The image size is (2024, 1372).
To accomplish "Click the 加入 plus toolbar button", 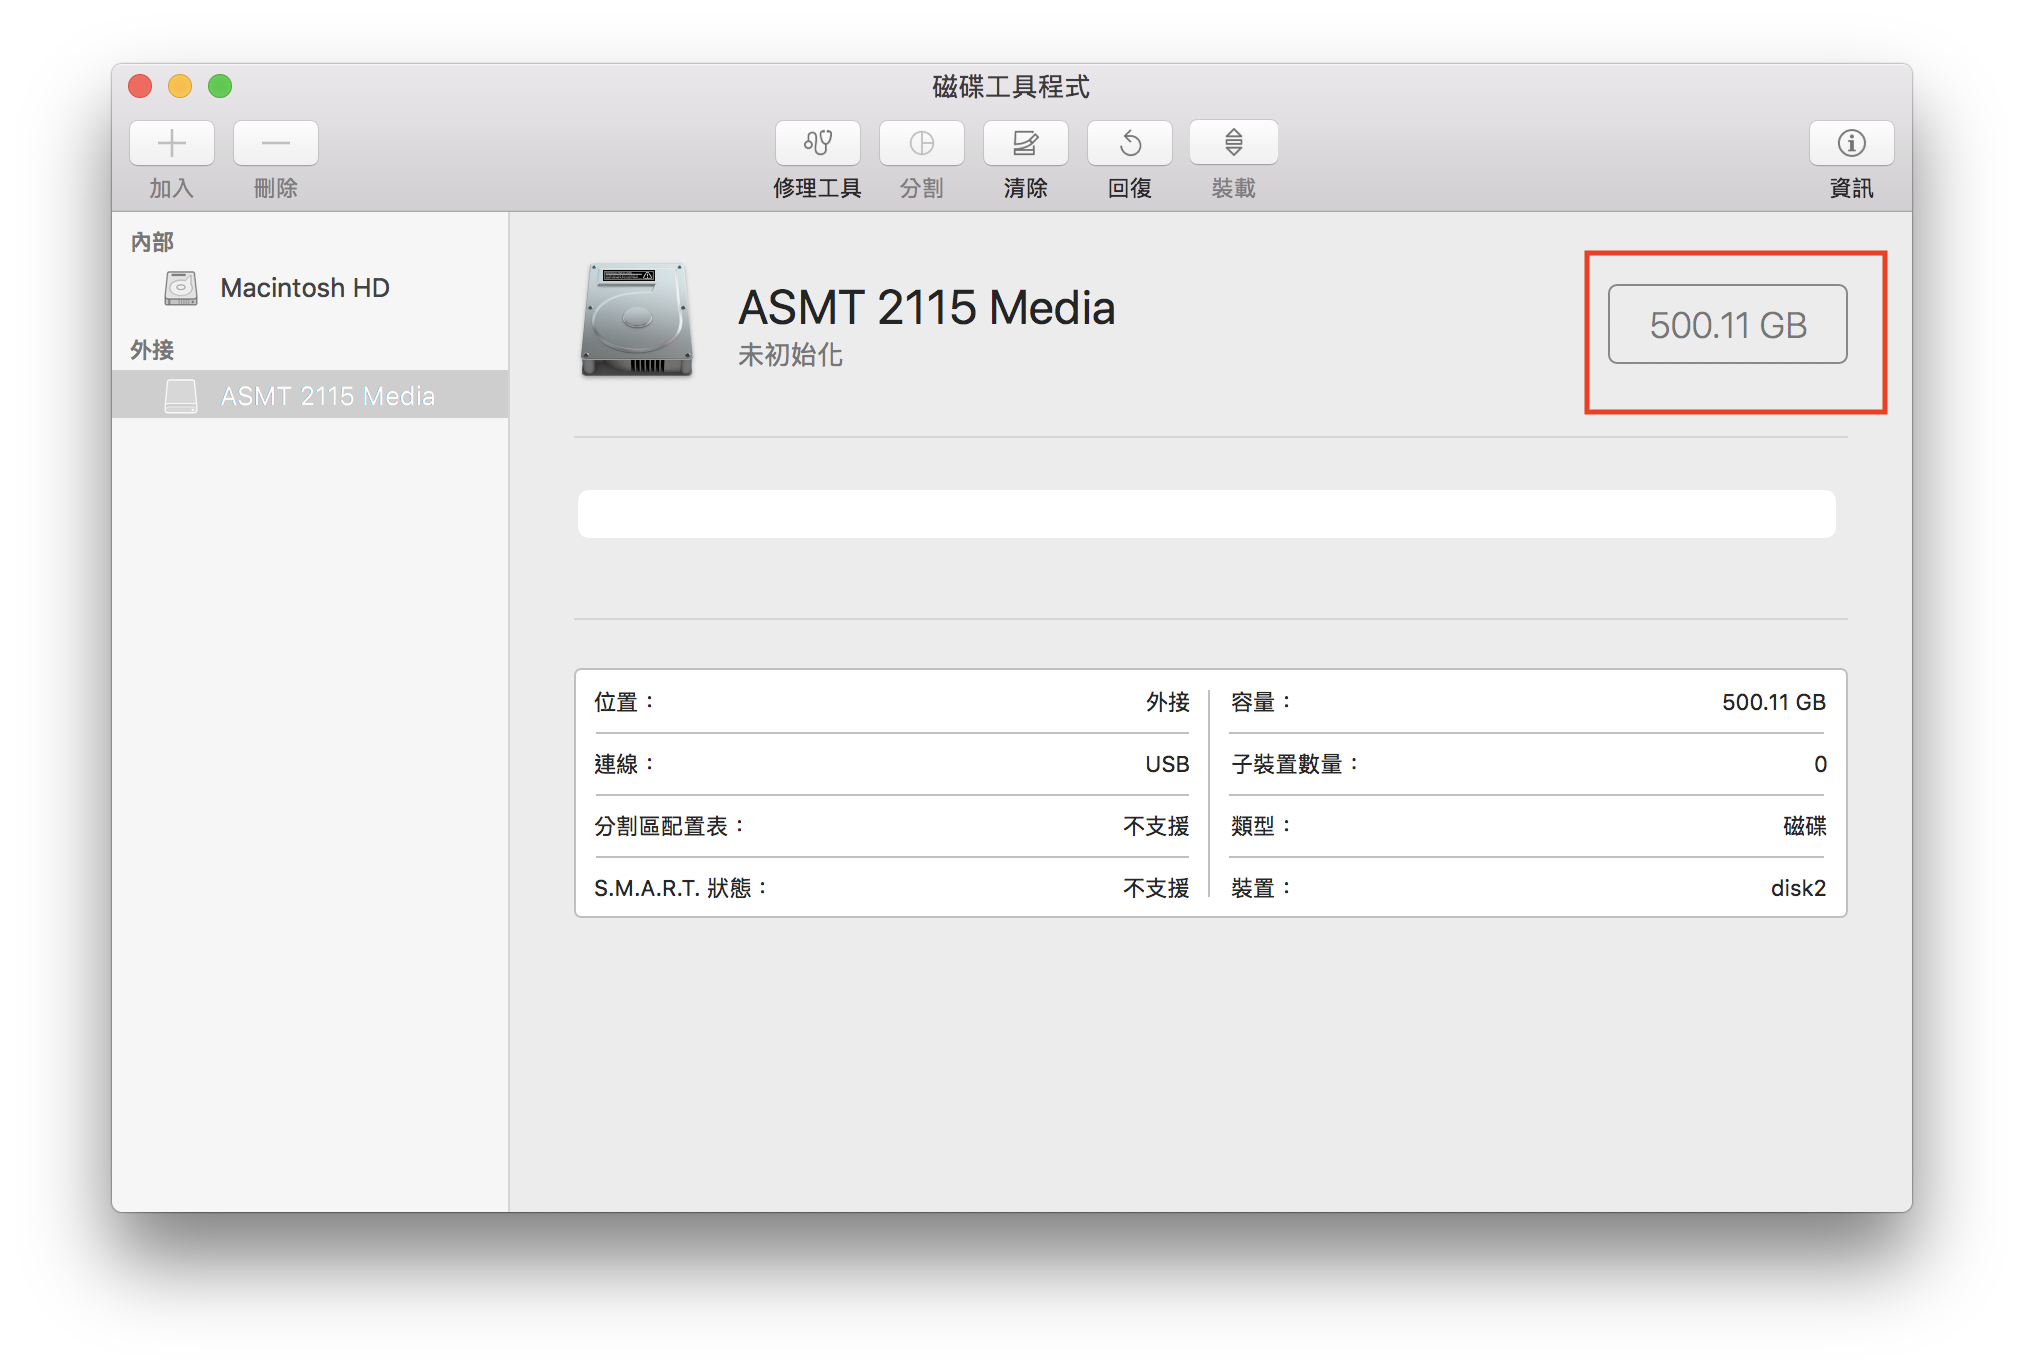I will 172,143.
